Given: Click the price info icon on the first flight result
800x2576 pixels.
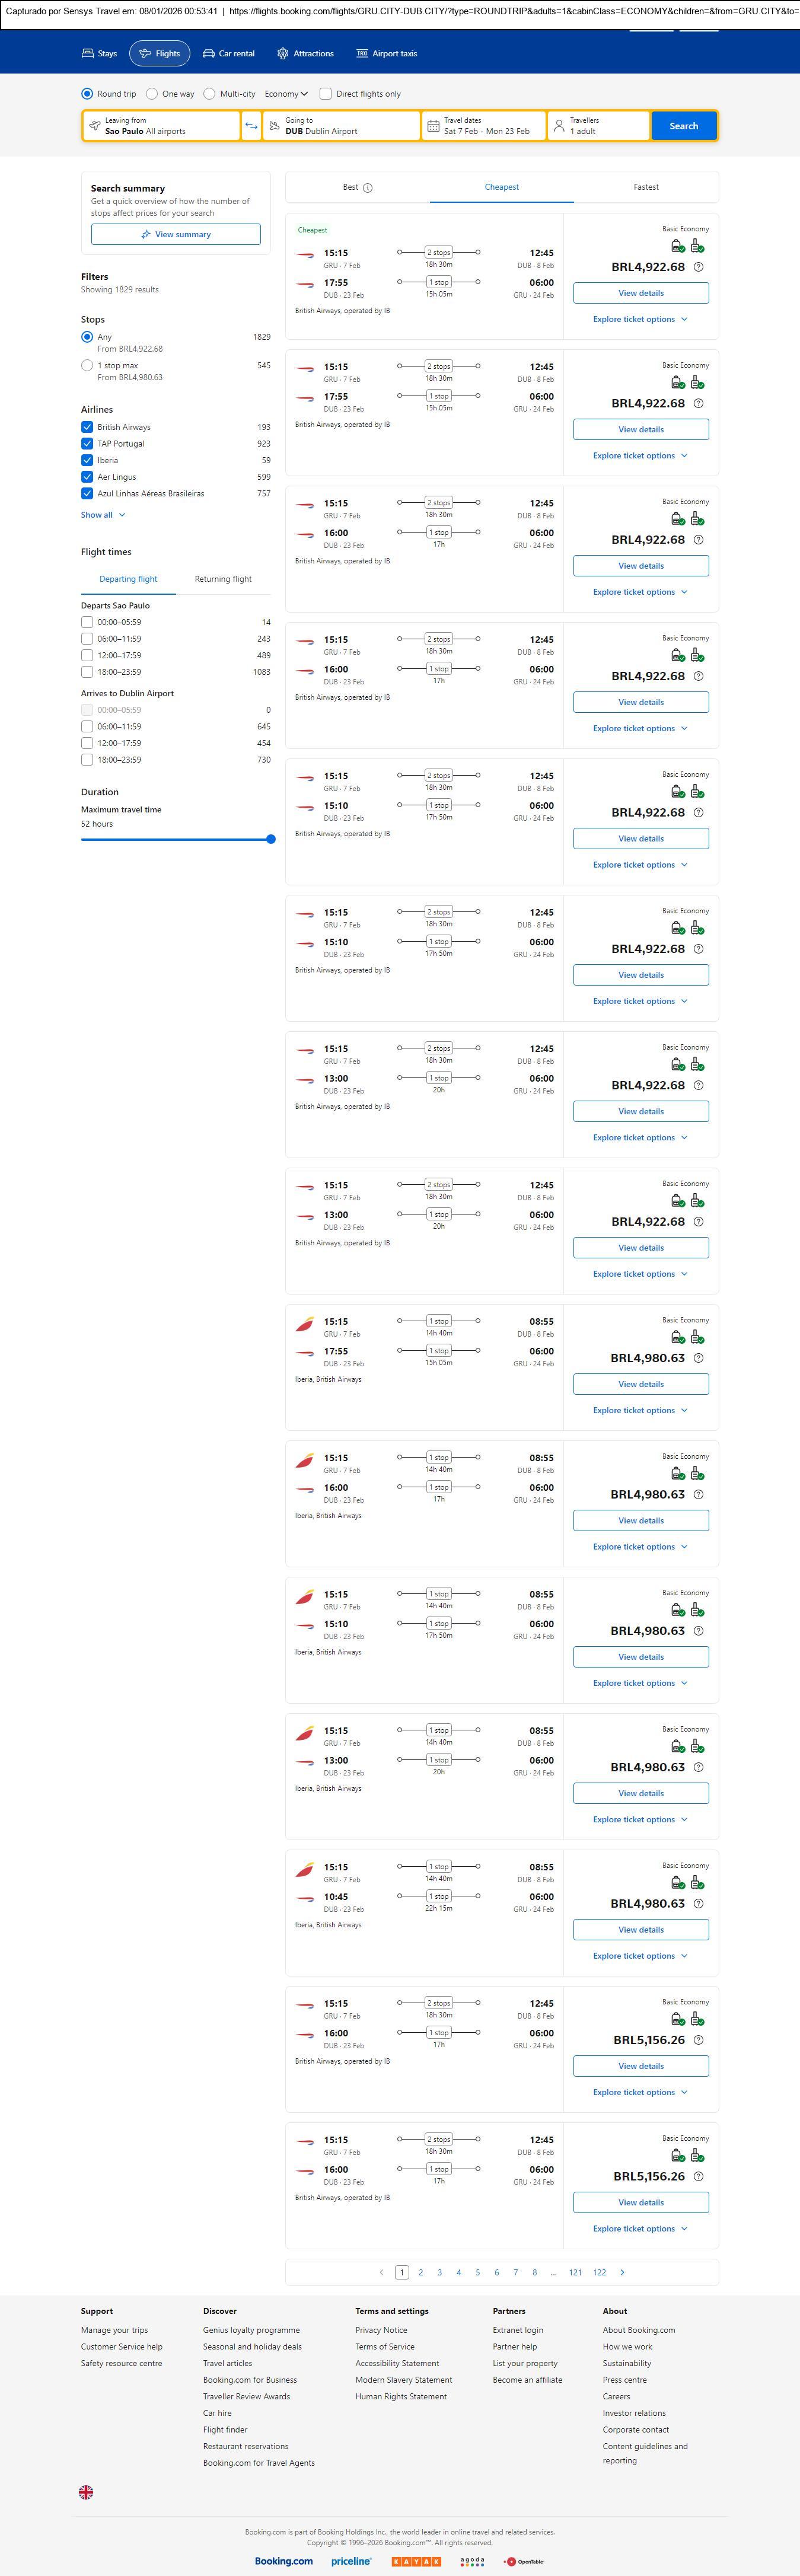Looking at the screenshot, I should 698,267.
